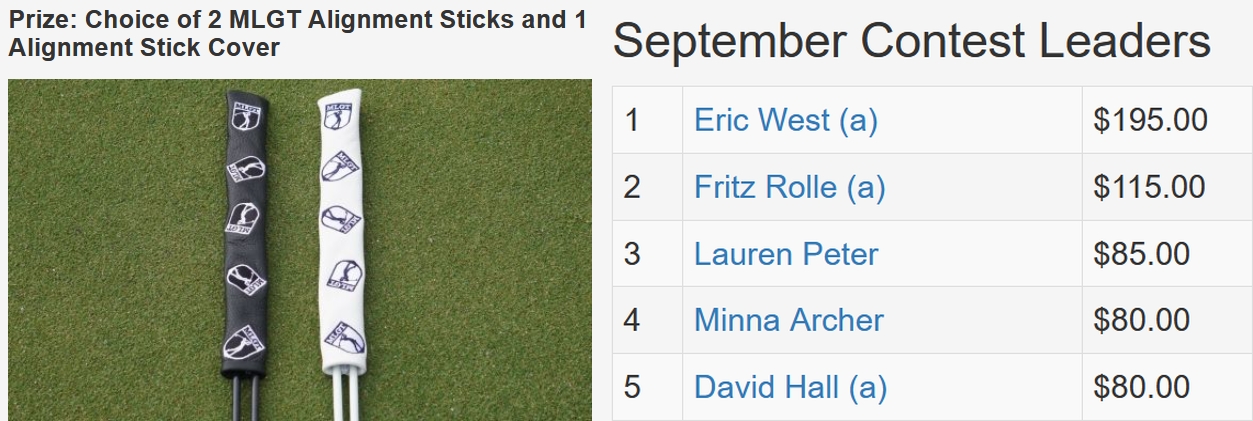Click rank number 3 in leaders table
1253x421 pixels.
pos(631,254)
